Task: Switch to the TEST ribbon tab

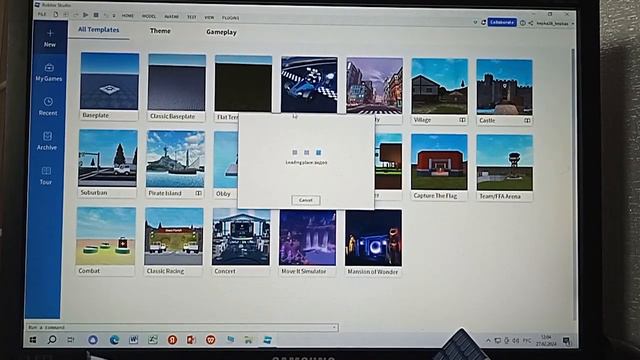Action: (x=191, y=17)
